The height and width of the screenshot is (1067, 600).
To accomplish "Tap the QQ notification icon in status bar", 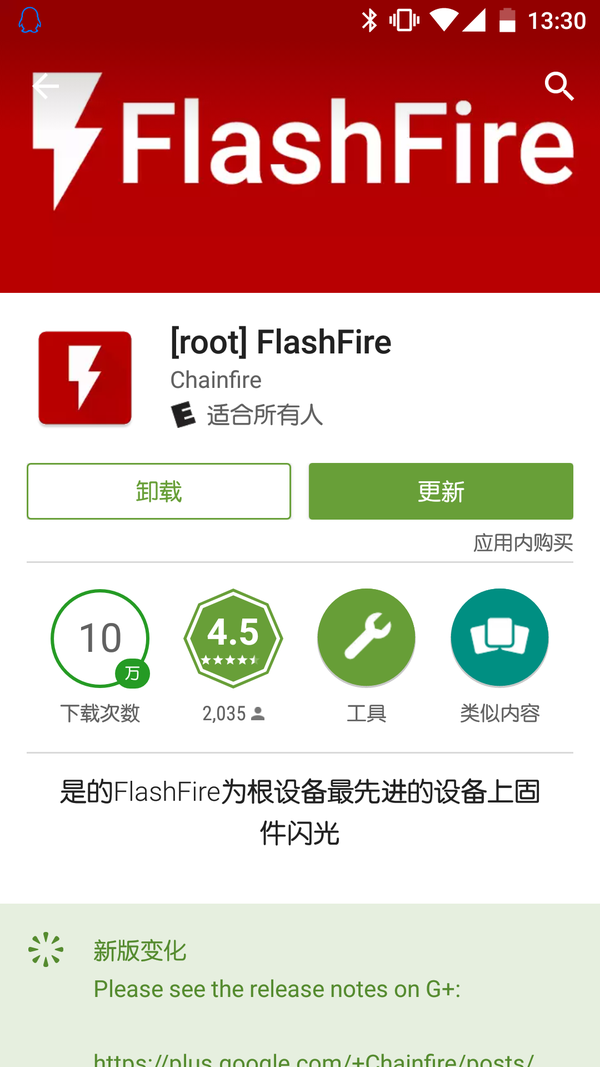I will 29,20.
